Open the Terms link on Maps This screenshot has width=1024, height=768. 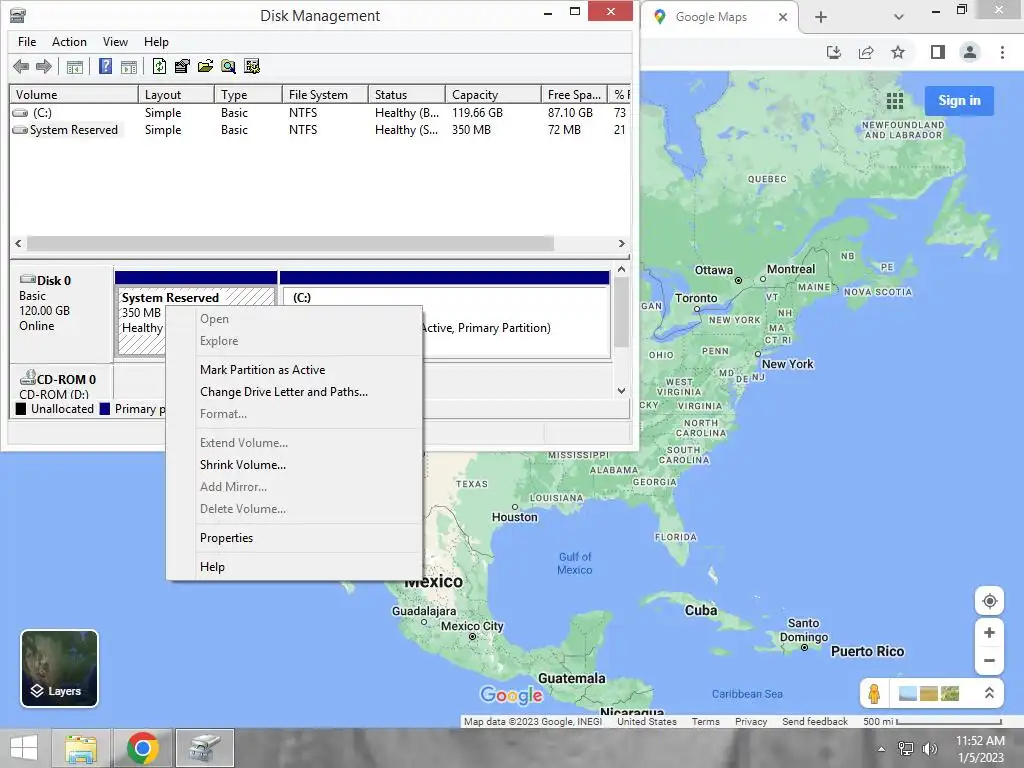(705, 722)
